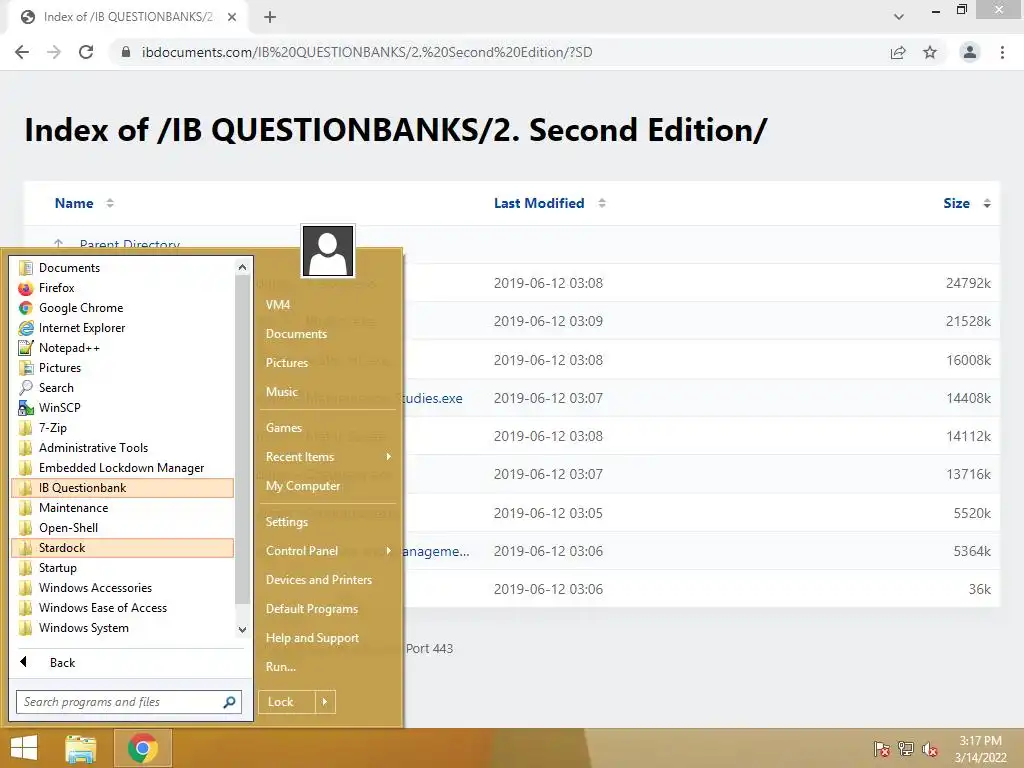Share this page using the share icon

898,52
